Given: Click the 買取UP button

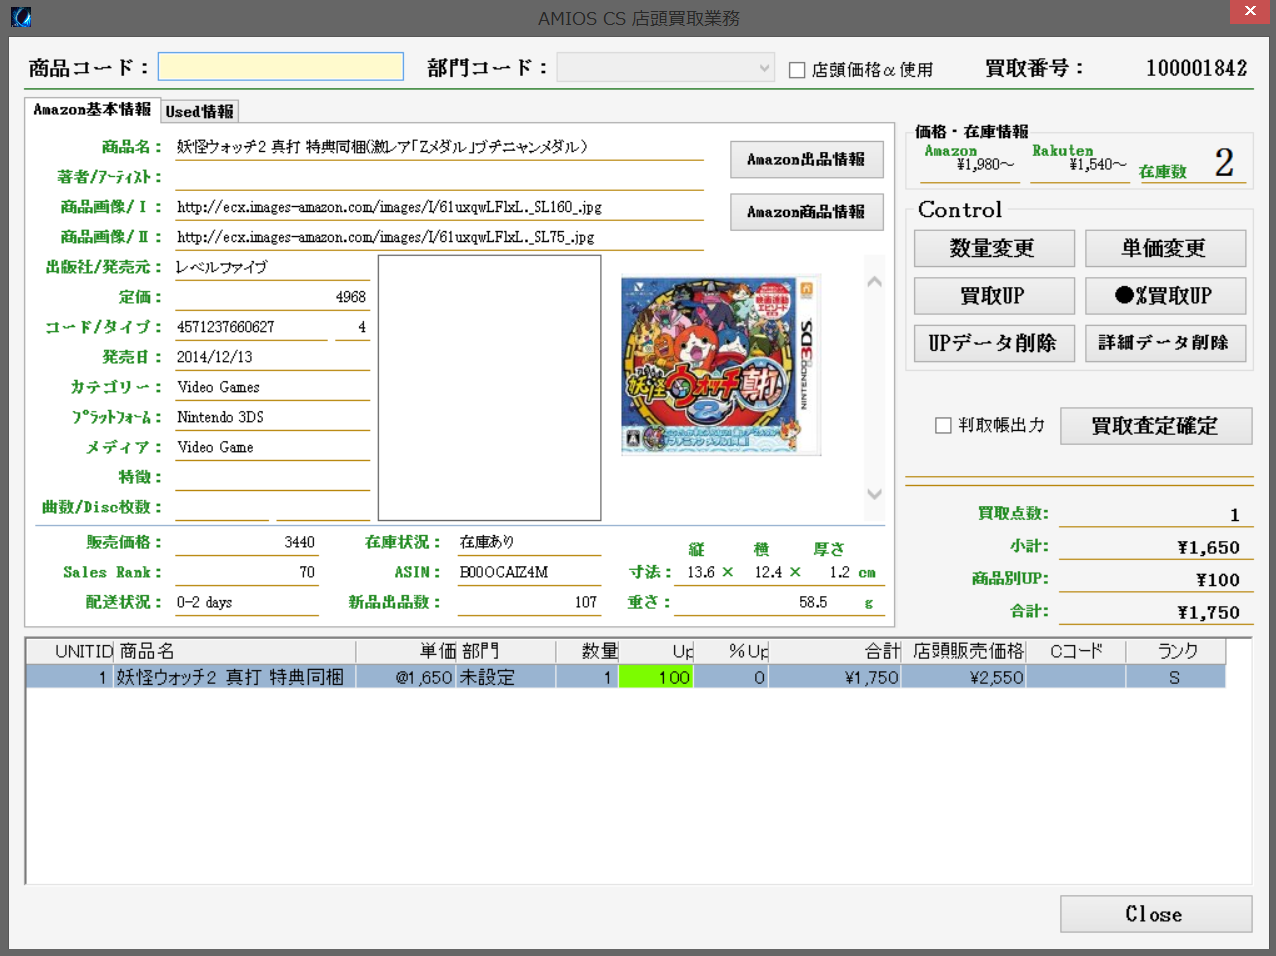Looking at the screenshot, I should coord(994,296).
